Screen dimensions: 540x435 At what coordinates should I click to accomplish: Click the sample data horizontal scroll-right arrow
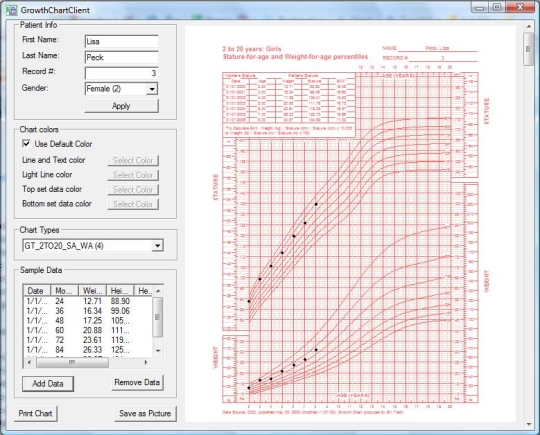pos(146,362)
